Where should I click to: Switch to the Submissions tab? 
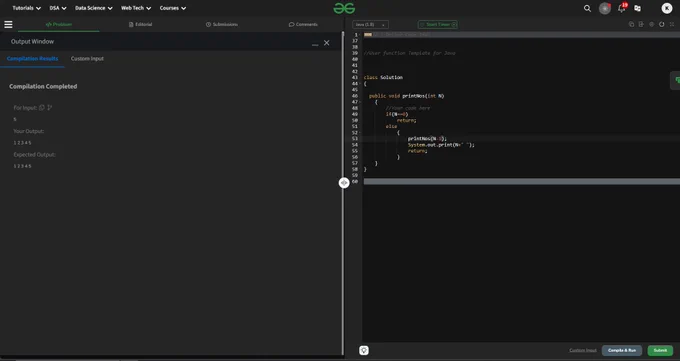222,24
